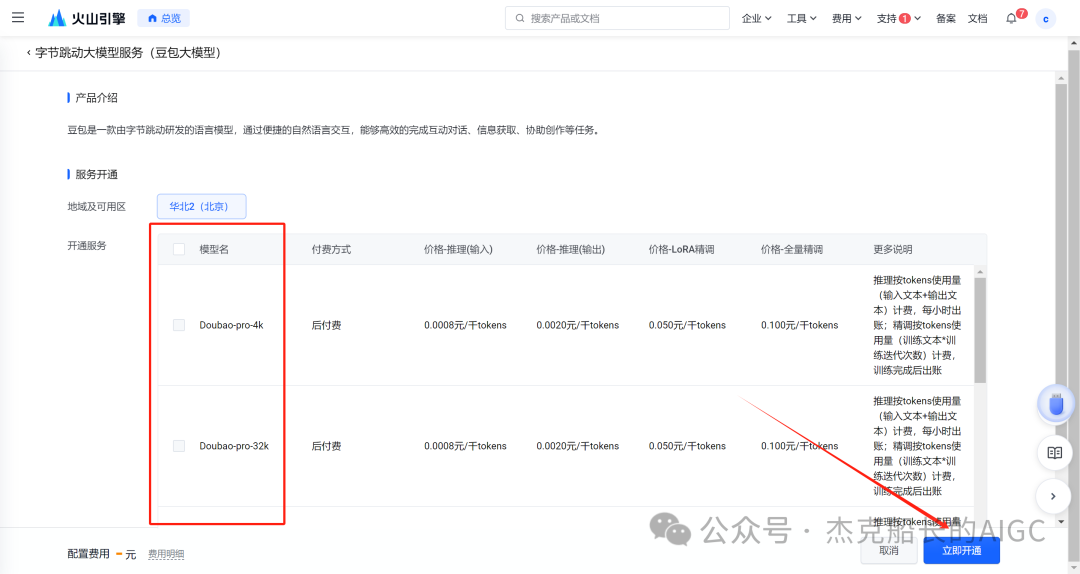Click the 价格-推理(输出) column header

coord(570,249)
